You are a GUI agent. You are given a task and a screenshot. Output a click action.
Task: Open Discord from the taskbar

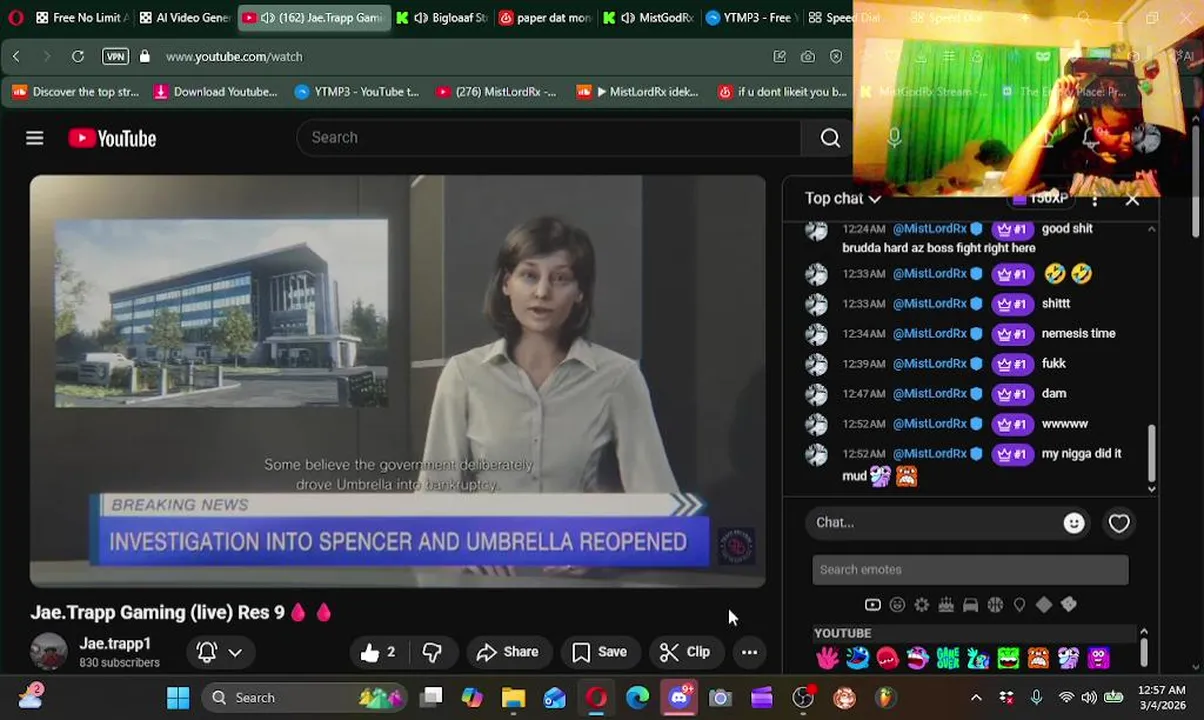click(x=680, y=698)
